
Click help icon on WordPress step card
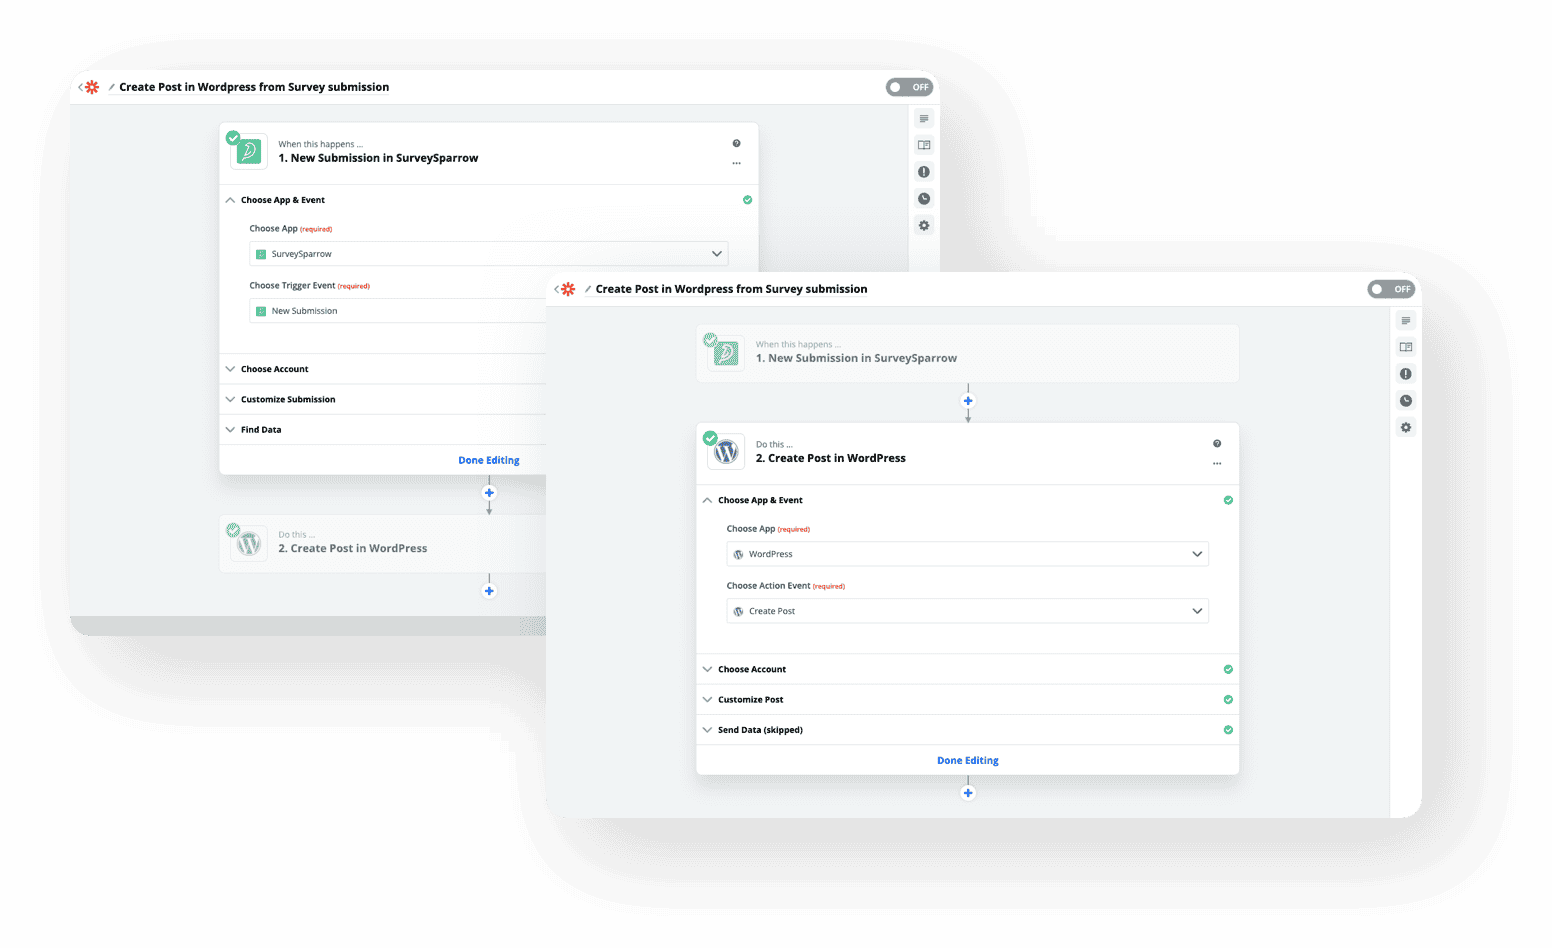click(x=1217, y=443)
